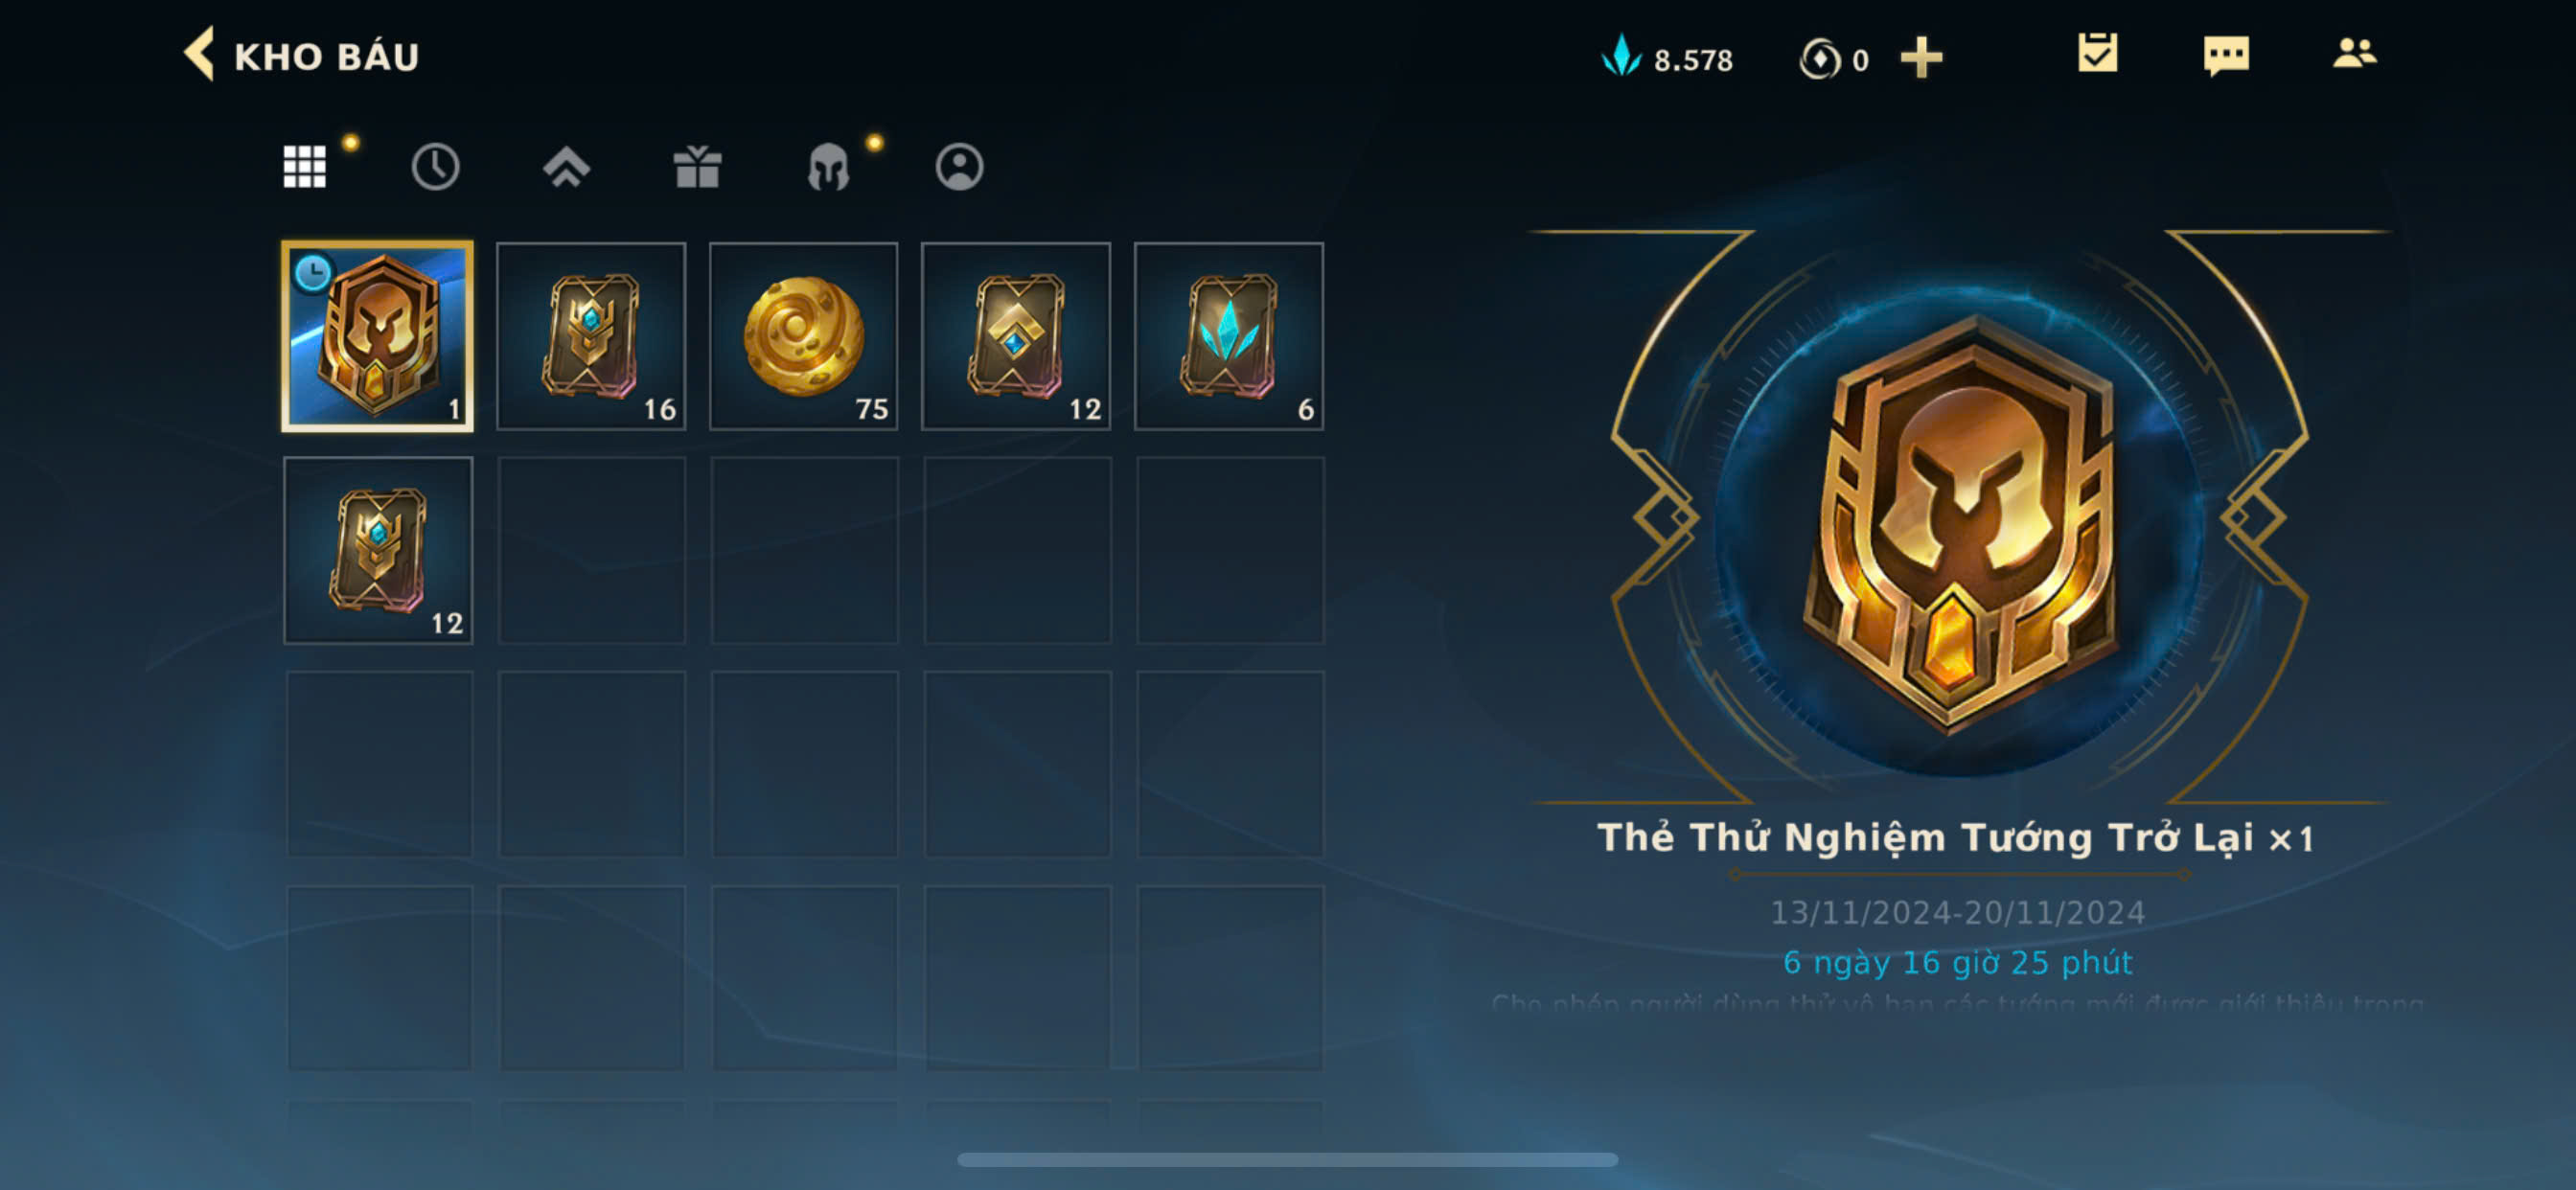Select the chest item with count 16
This screenshot has height=1190, width=2576.
coord(591,337)
